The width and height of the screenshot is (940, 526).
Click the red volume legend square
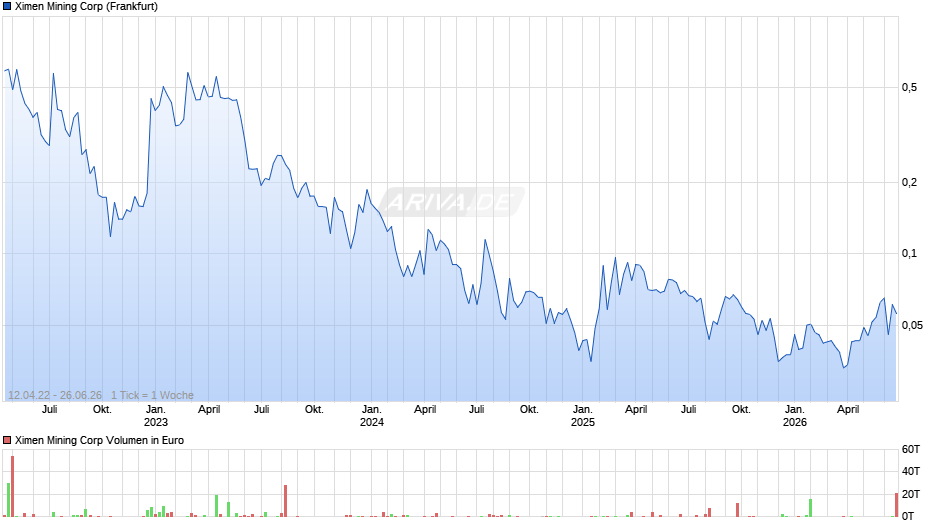tap(7, 440)
